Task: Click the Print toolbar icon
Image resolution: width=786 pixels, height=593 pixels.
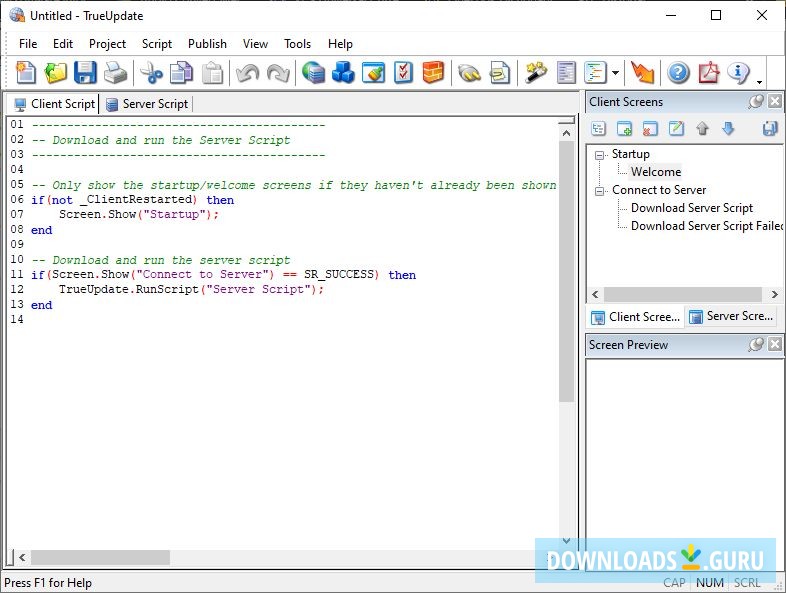Action: 116,73
